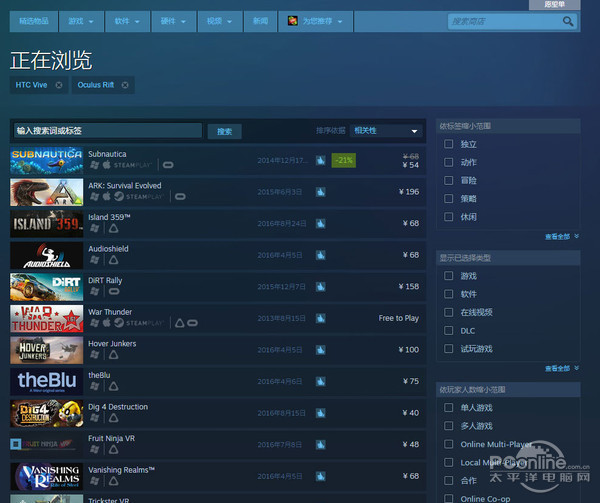This screenshot has height=503, width=600.
Task: Open the 新闻 store tab
Action: [260, 21]
